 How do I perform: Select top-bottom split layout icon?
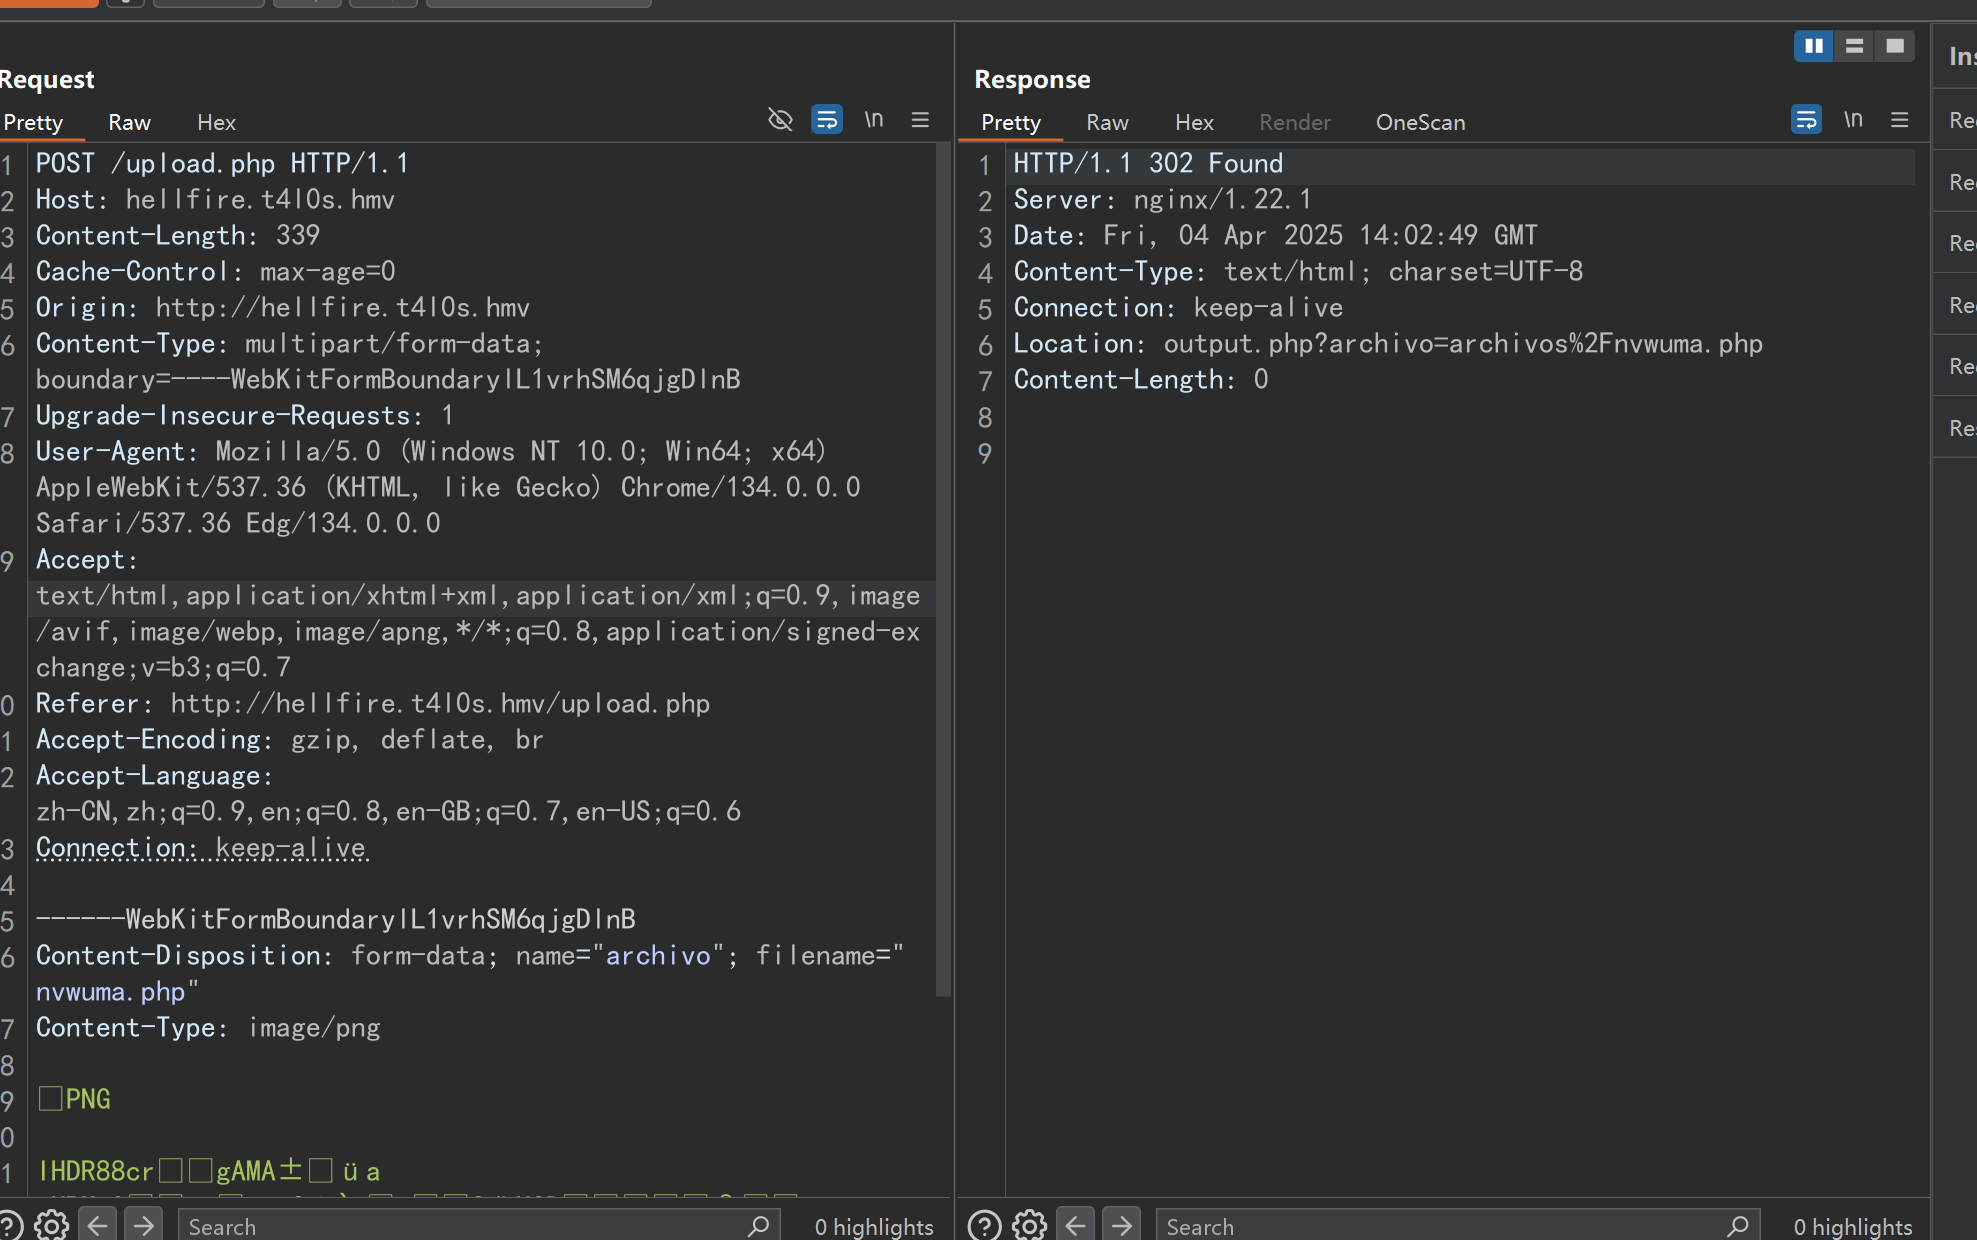point(1854,46)
